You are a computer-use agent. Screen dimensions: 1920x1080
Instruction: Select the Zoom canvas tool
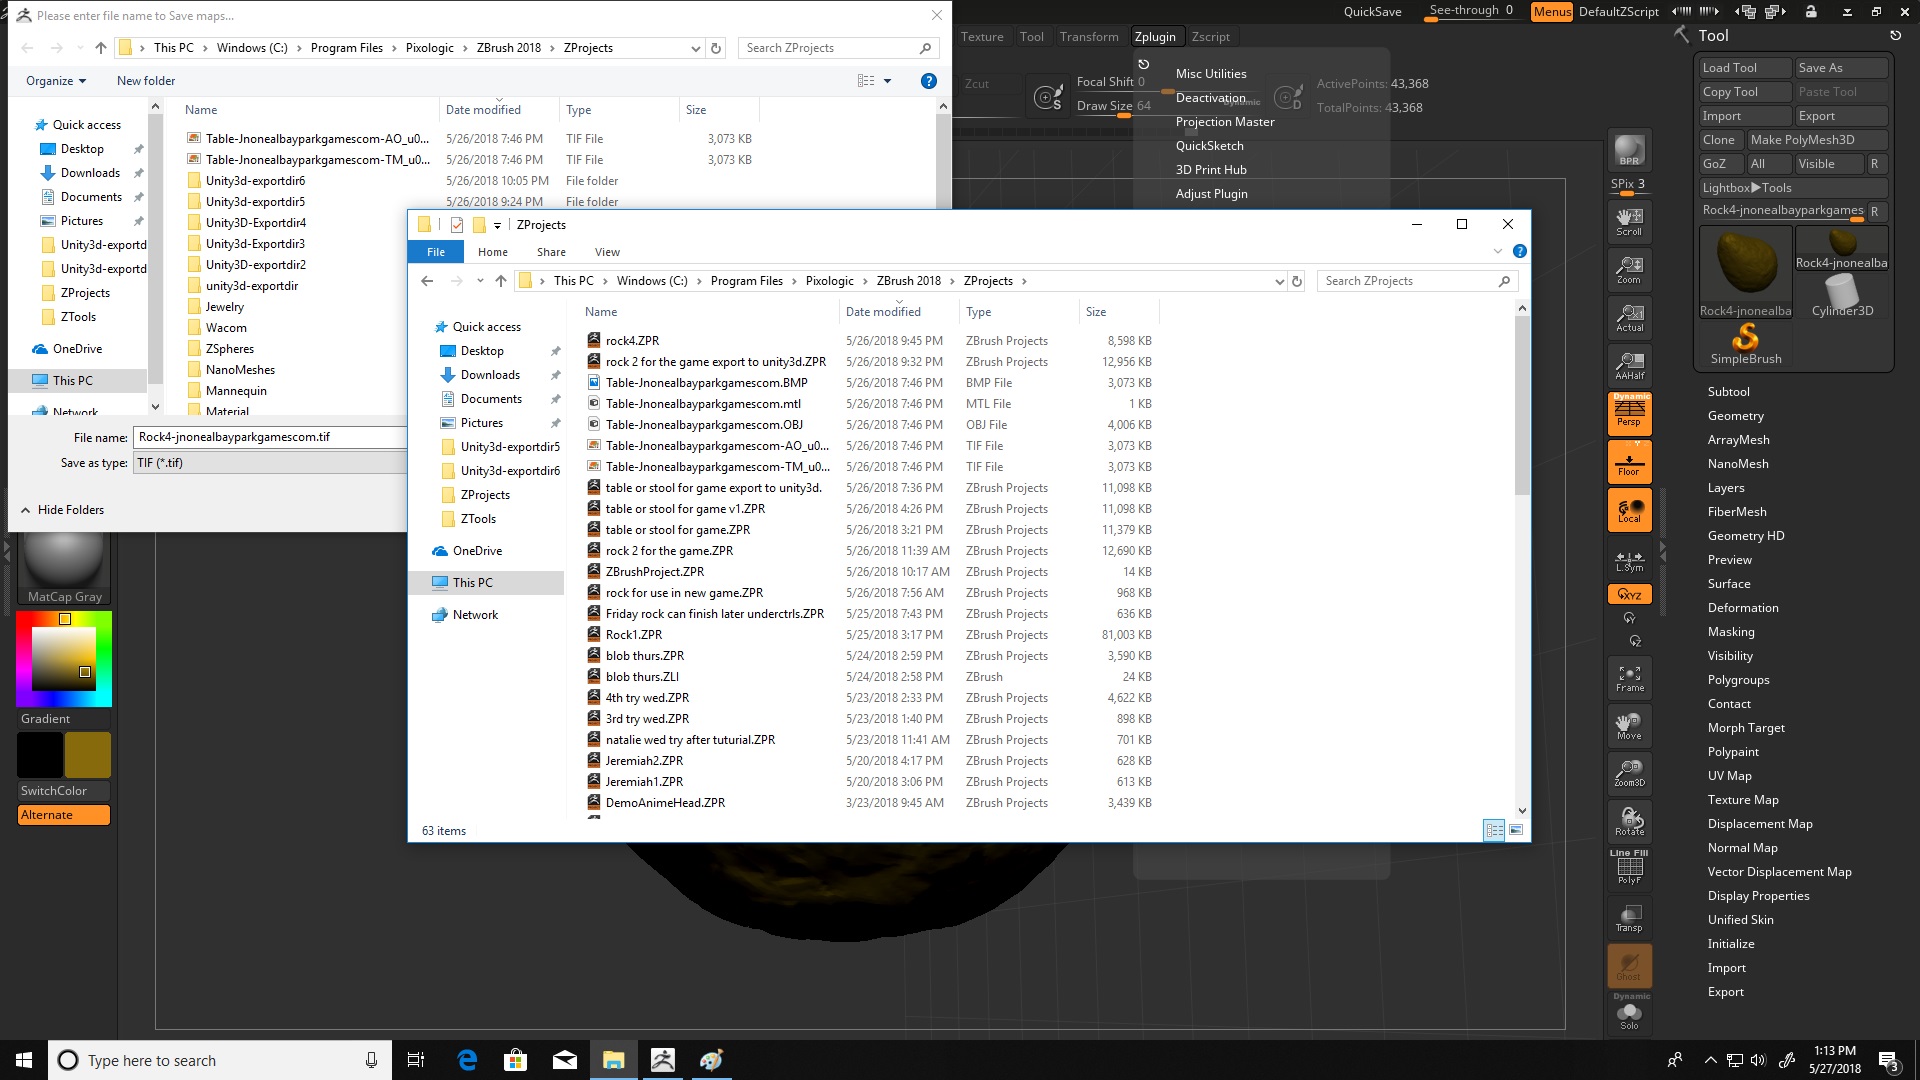click(1629, 269)
